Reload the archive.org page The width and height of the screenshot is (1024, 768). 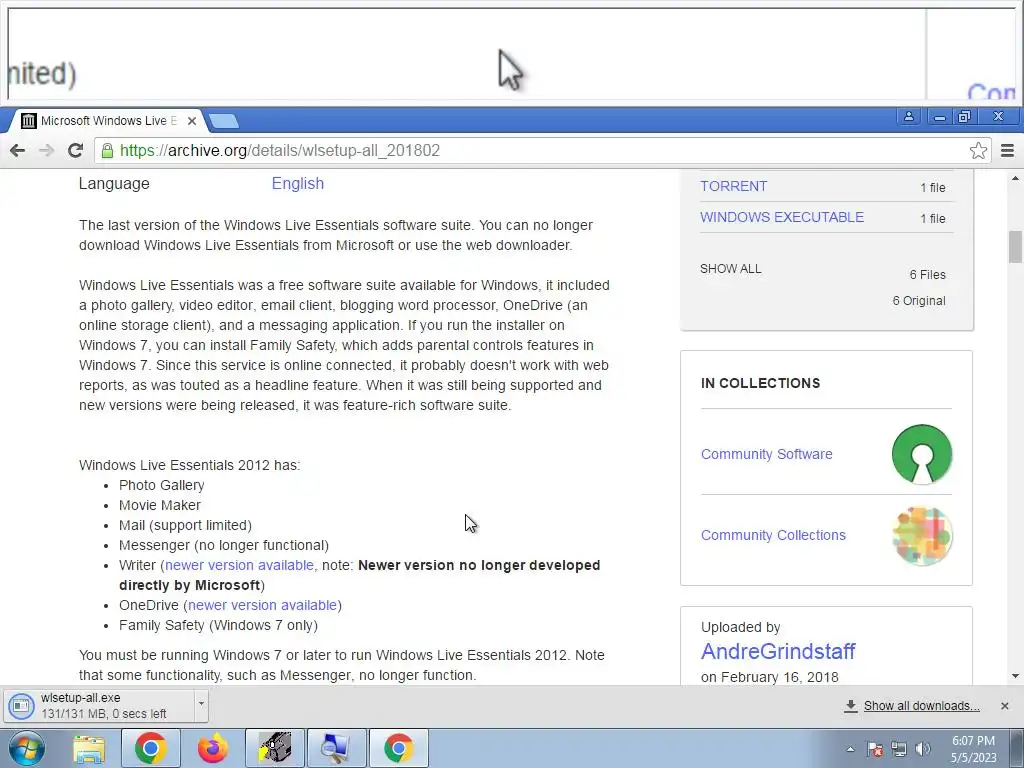point(75,151)
